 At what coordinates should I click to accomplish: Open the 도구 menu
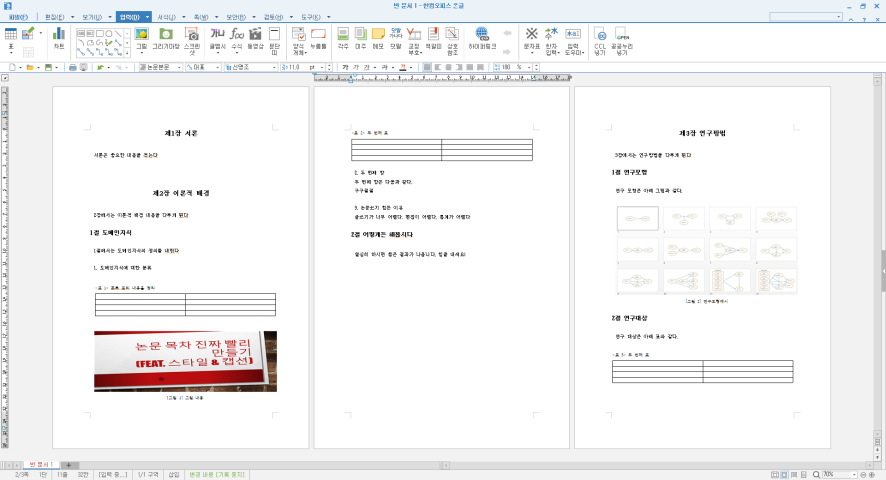pyautogui.click(x=310, y=17)
